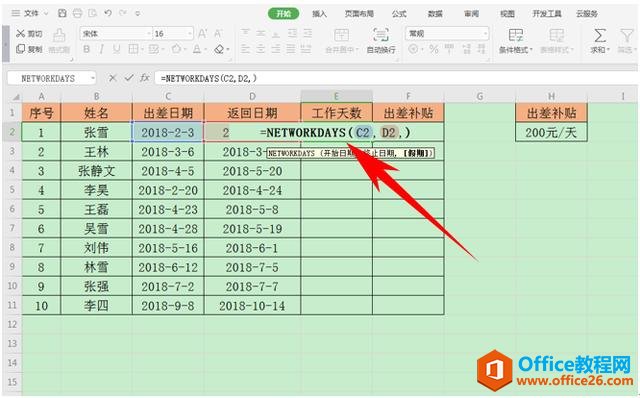
Task: Expand the name box NETWORKDAYS dropdown
Action: click(93, 78)
